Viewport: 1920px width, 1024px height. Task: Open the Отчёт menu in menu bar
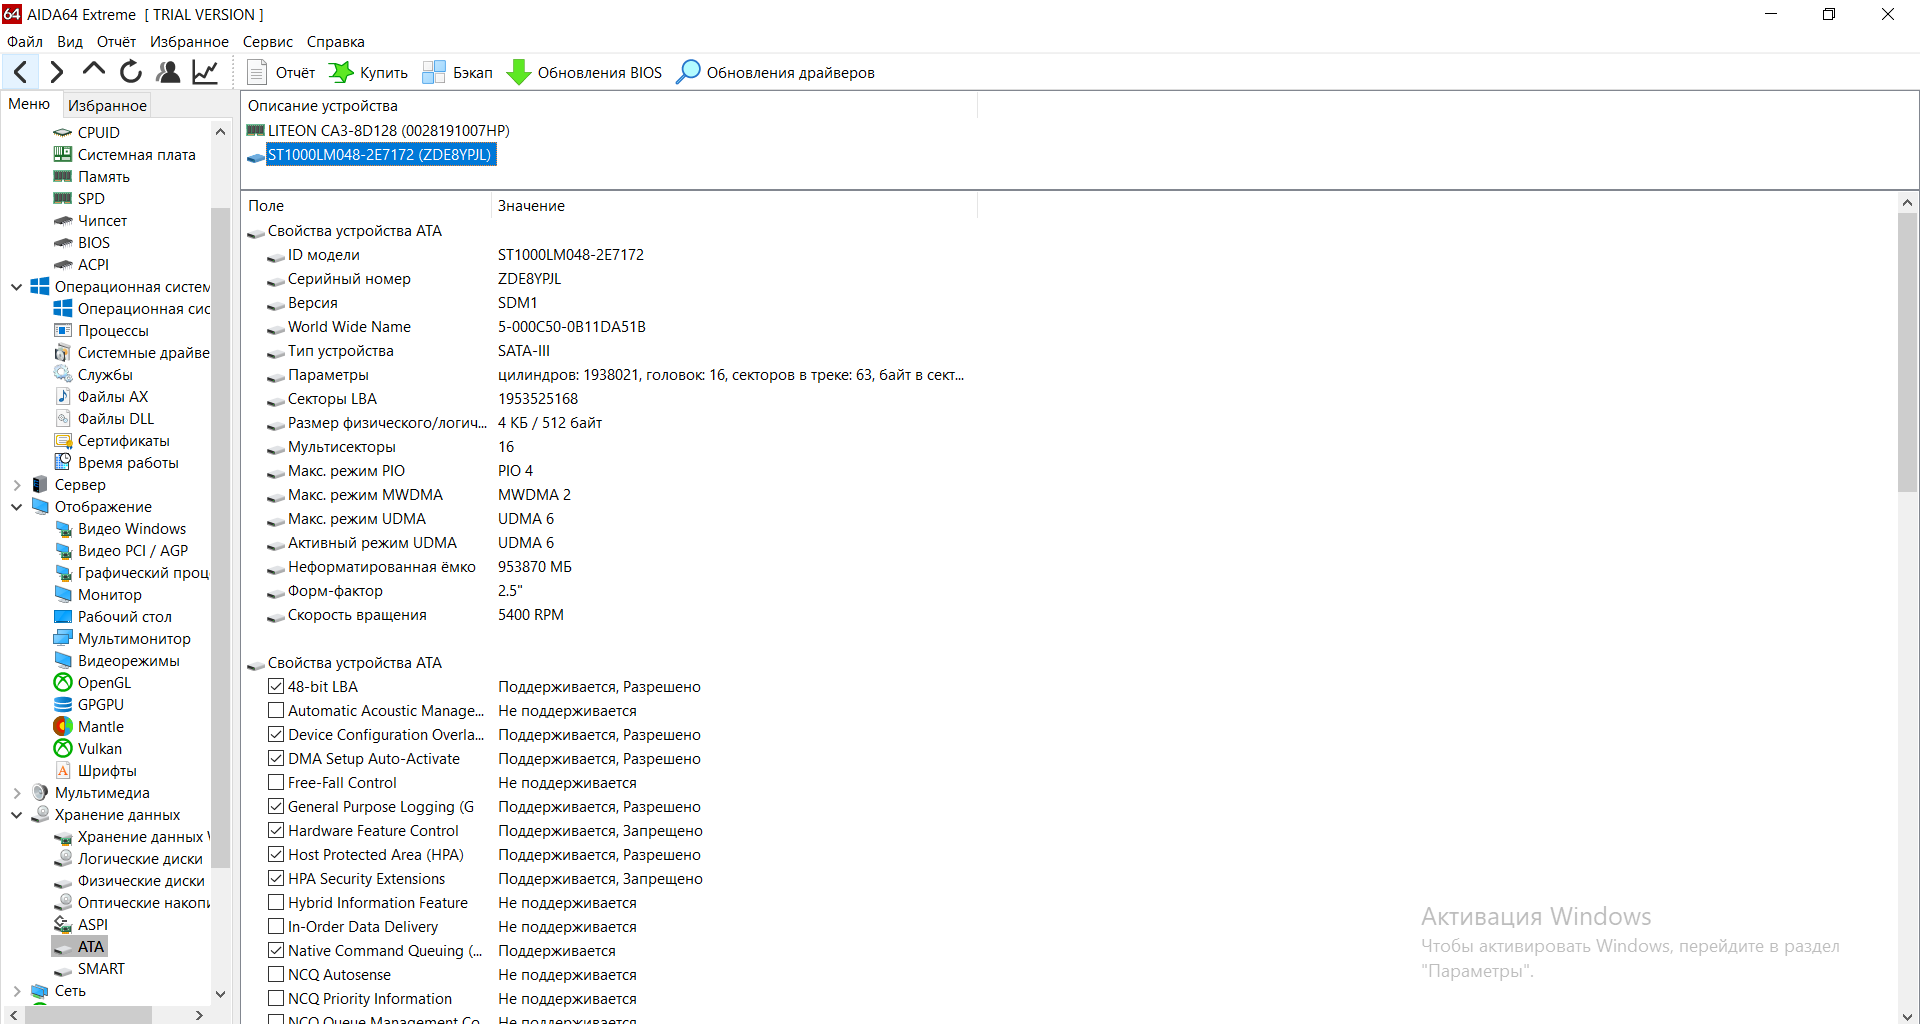tap(116, 42)
